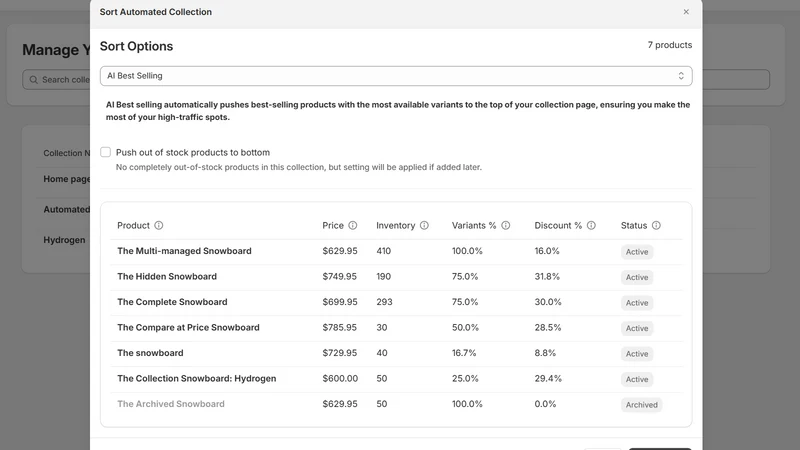Click the Variants % column header

(x=473, y=226)
